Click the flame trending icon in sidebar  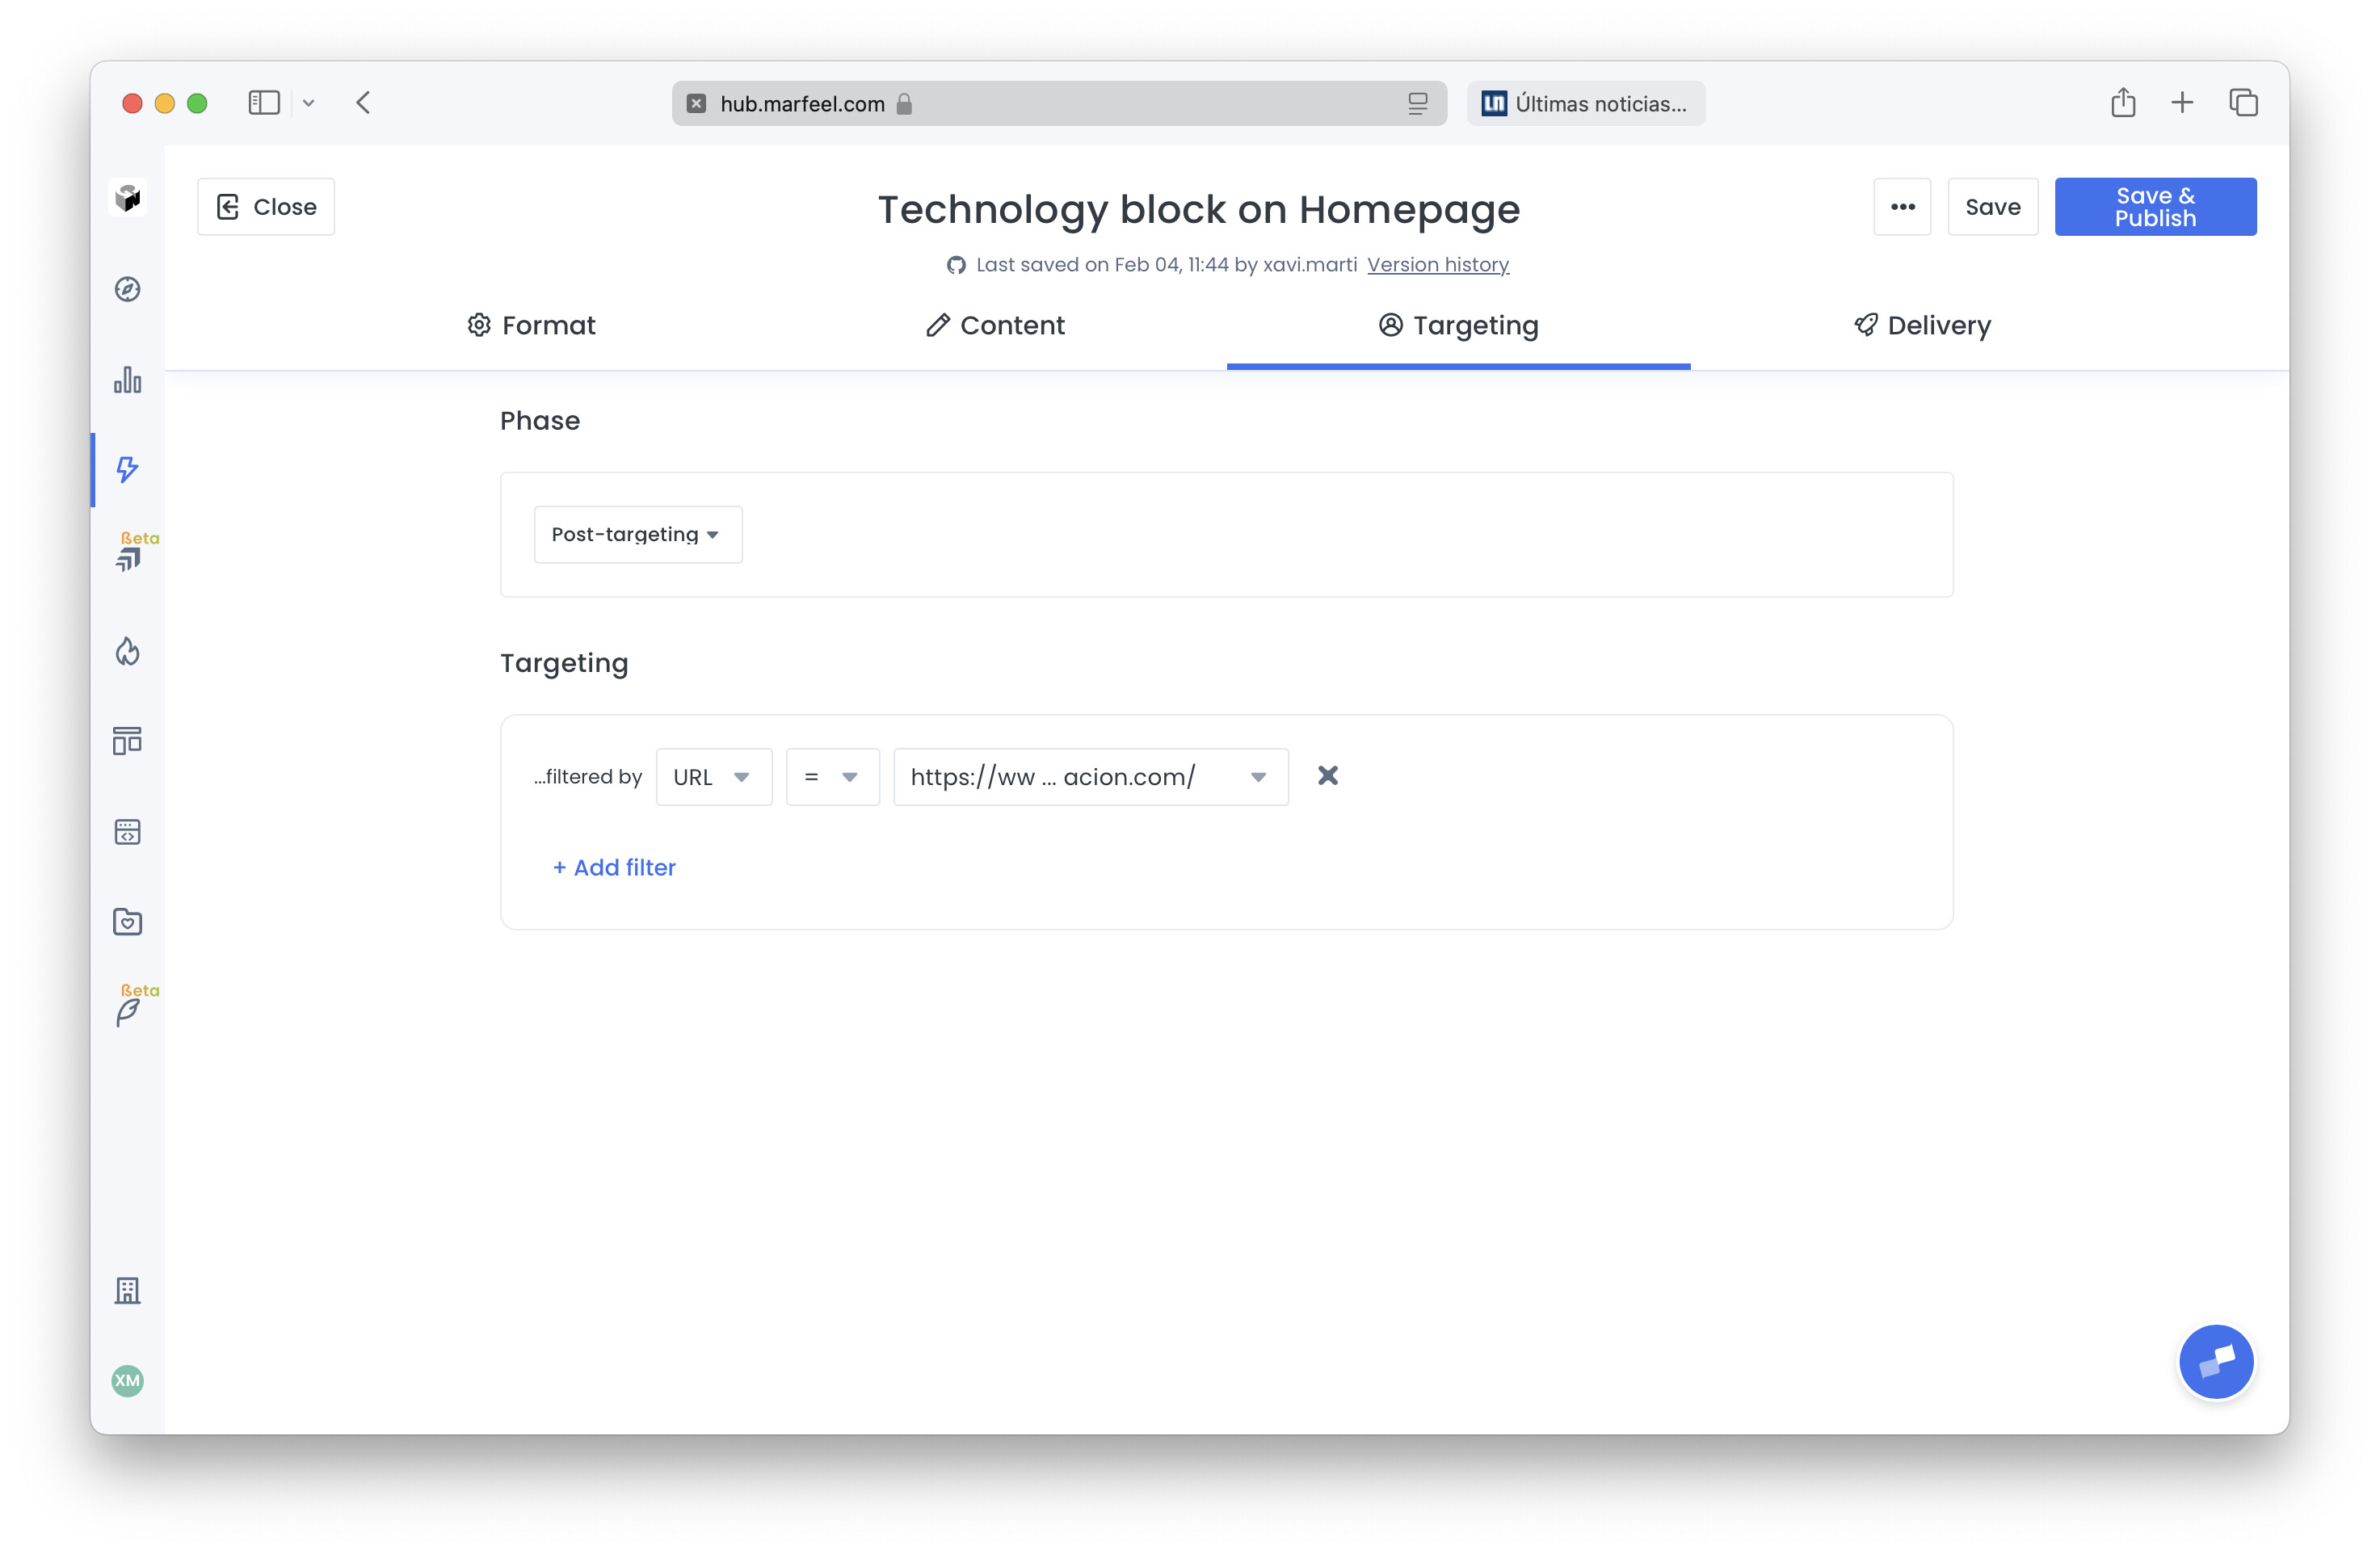point(127,651)
